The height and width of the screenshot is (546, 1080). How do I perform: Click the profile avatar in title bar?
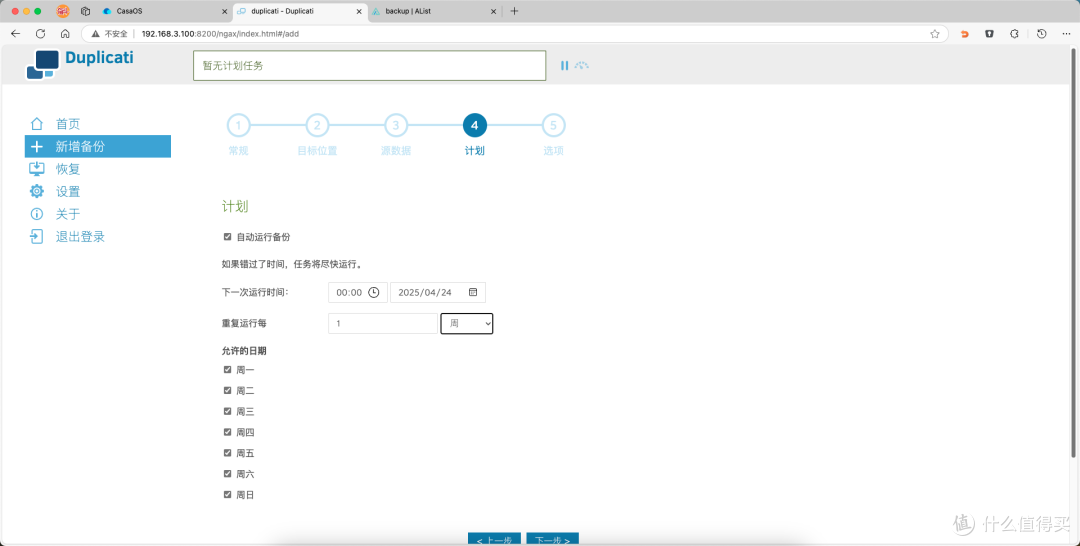[63, 11]
